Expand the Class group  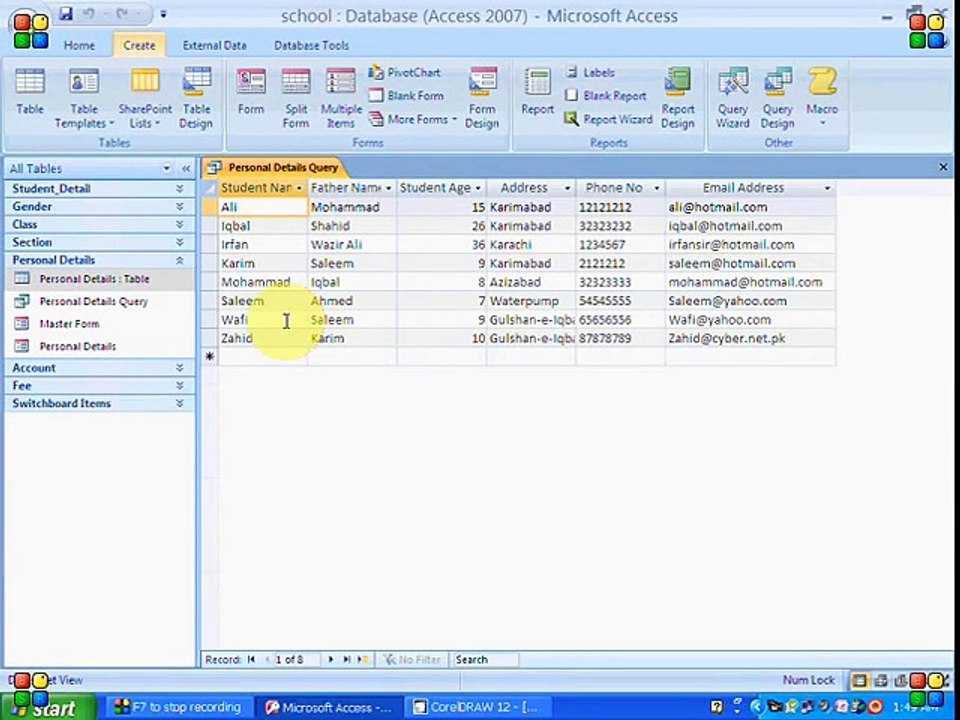click(x=179, y=224)
